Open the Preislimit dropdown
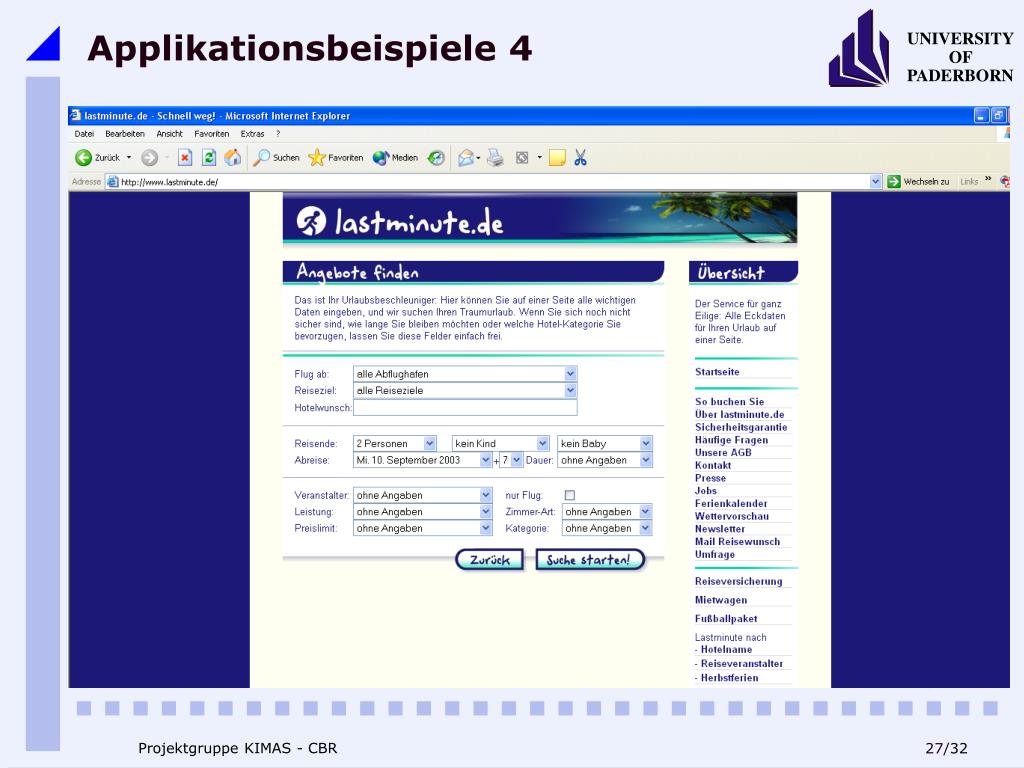The height and width of the screenshot is (768, 1024). [x=486, y=528]
